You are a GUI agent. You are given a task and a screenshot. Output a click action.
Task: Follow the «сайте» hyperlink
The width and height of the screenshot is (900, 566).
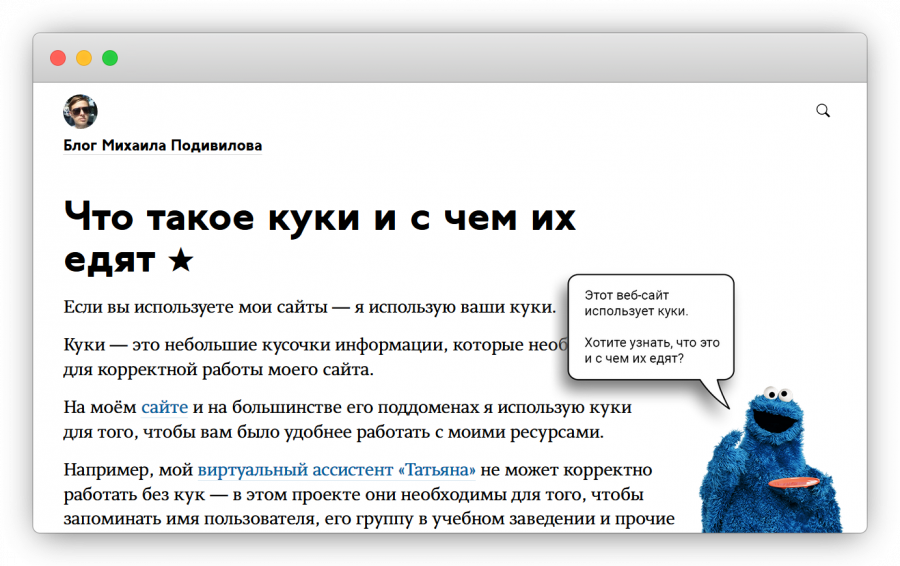click(x=164, y=408)
